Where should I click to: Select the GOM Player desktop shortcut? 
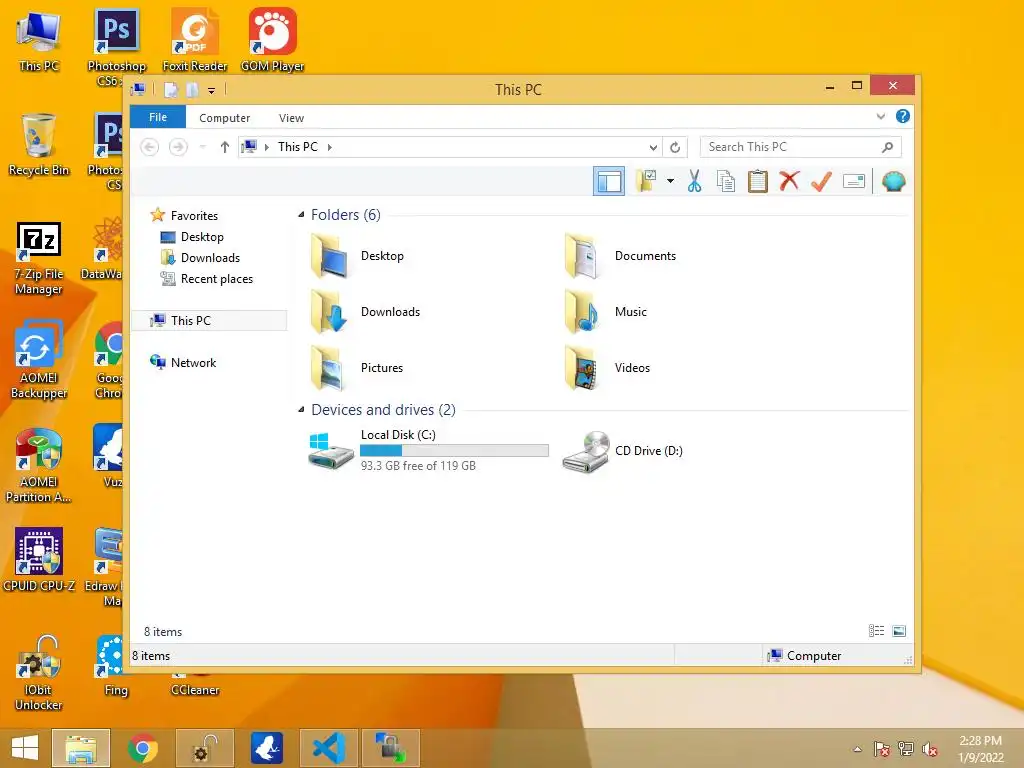(x=272, y=40)
